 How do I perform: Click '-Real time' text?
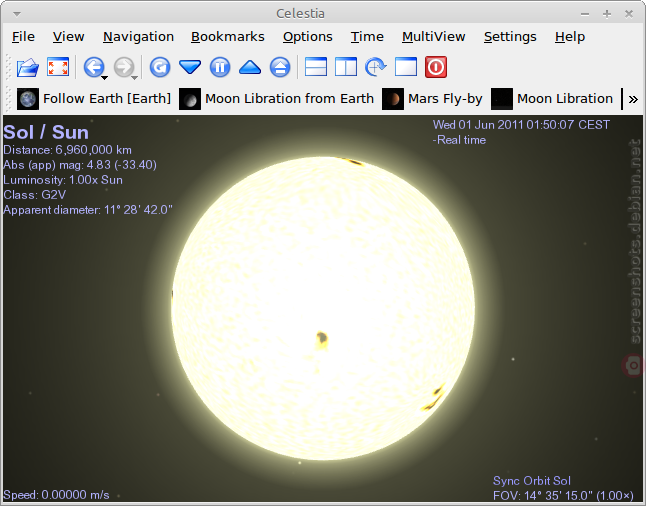(459, 140)
